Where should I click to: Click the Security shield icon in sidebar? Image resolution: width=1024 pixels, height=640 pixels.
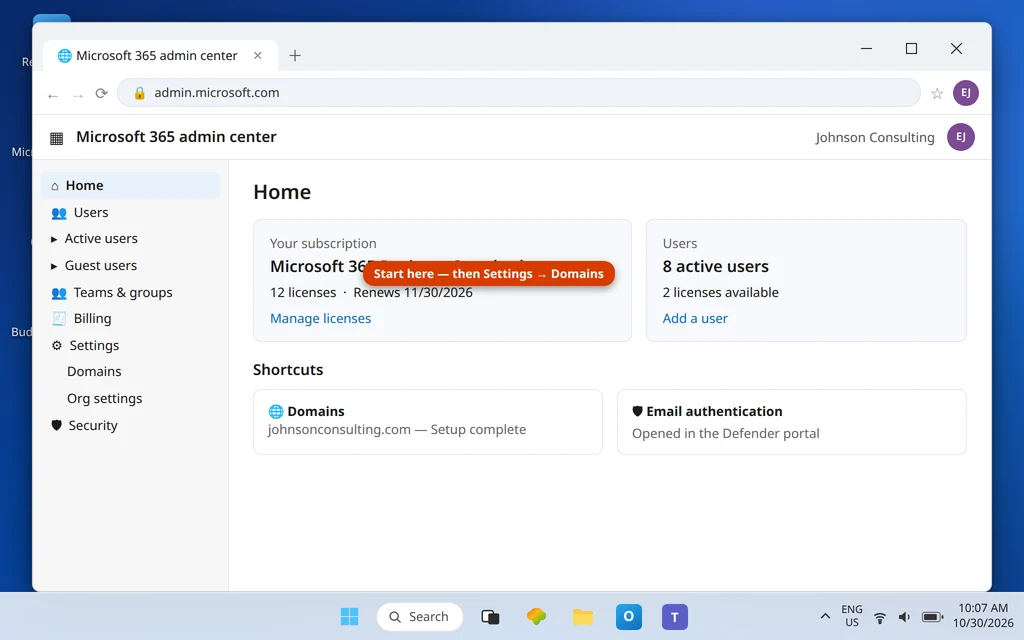pyautogui.click(x=56, y=426)
